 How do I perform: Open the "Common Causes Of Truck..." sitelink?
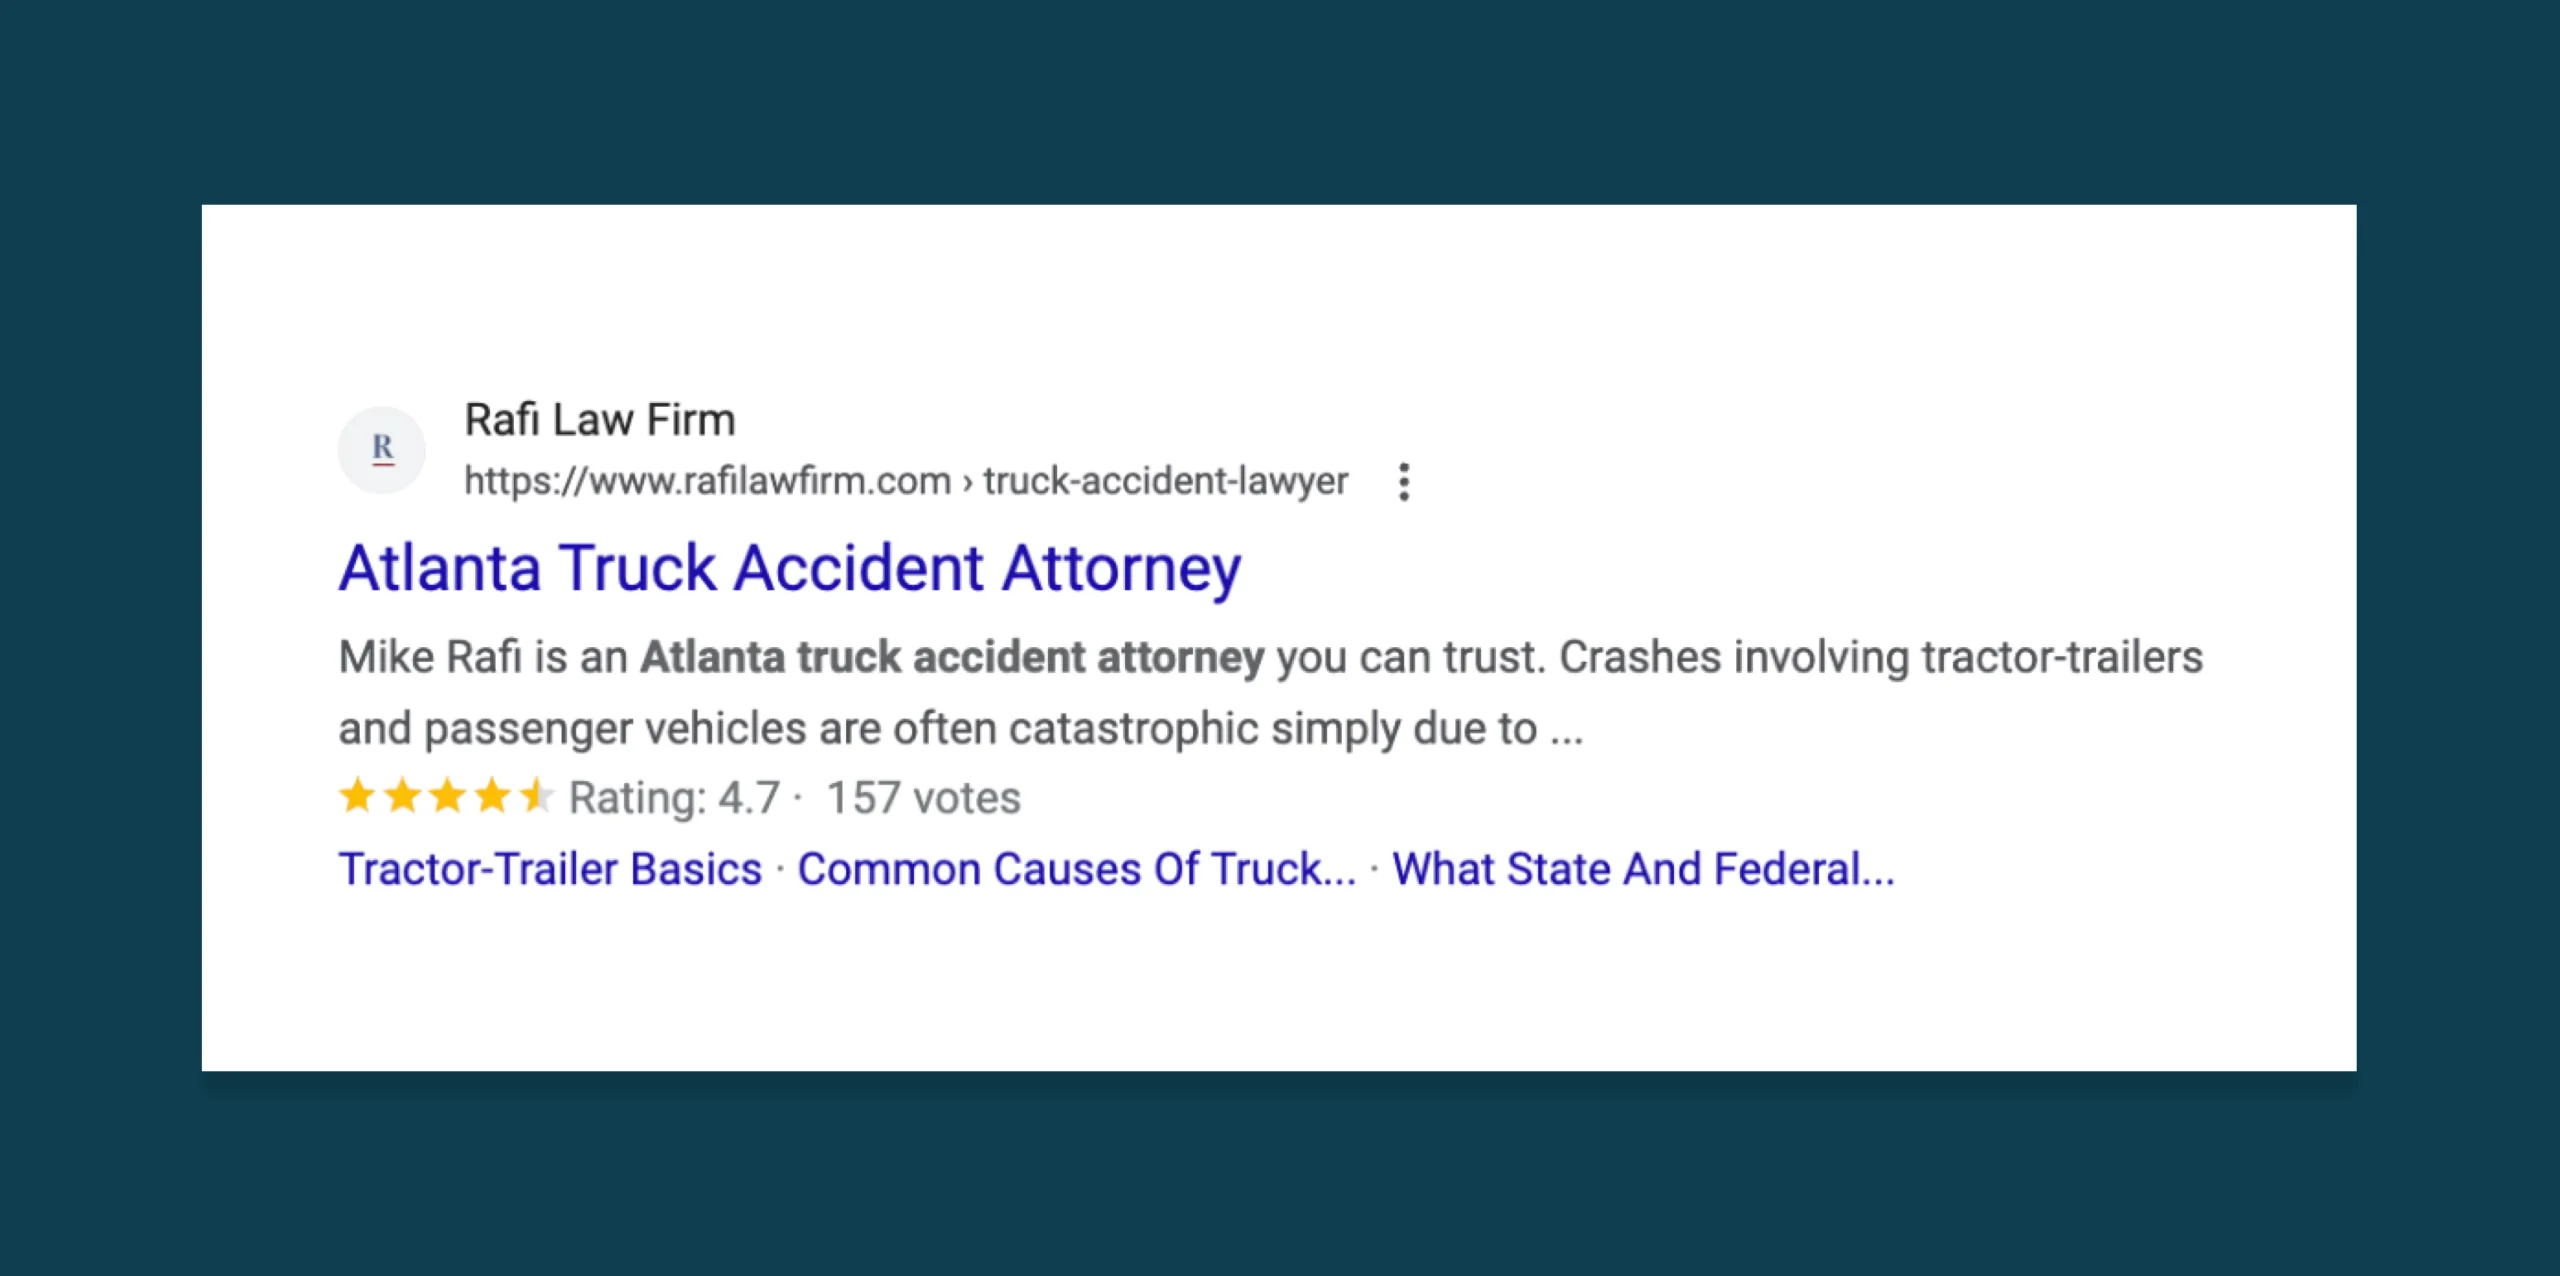[x=1077, y=868]
